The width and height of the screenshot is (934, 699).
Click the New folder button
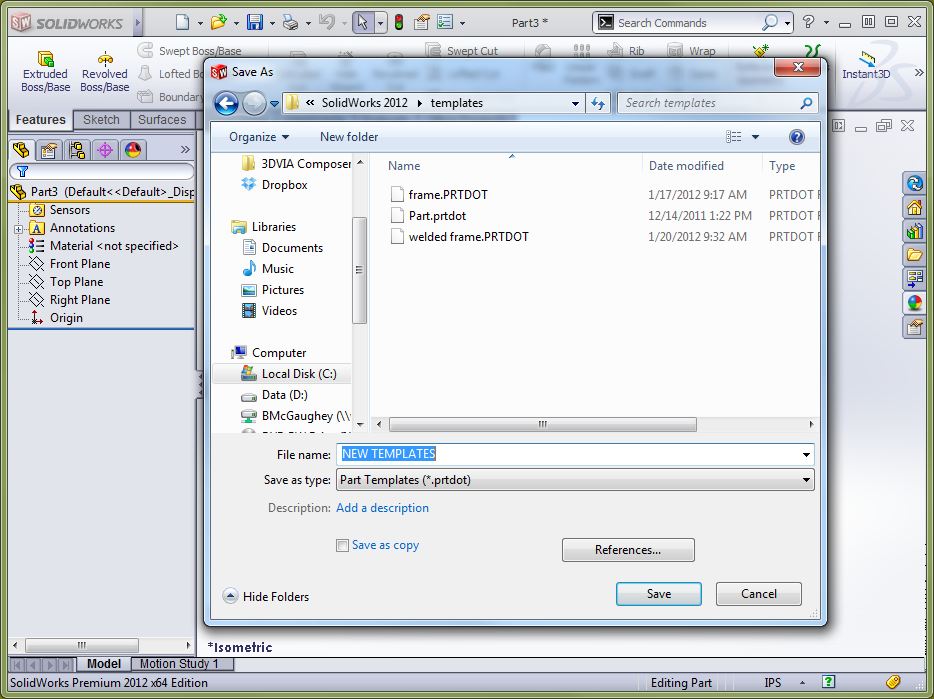[349, 137]
